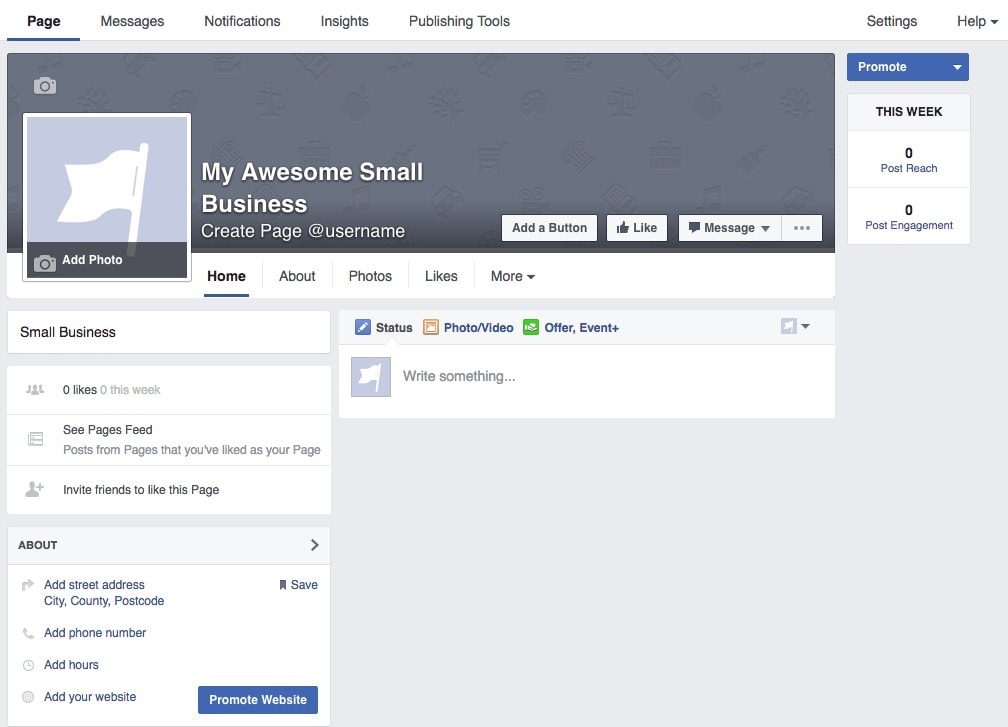Open the Publishing Tools tab
Screen dimensions: 1008x727
point(459,21)
